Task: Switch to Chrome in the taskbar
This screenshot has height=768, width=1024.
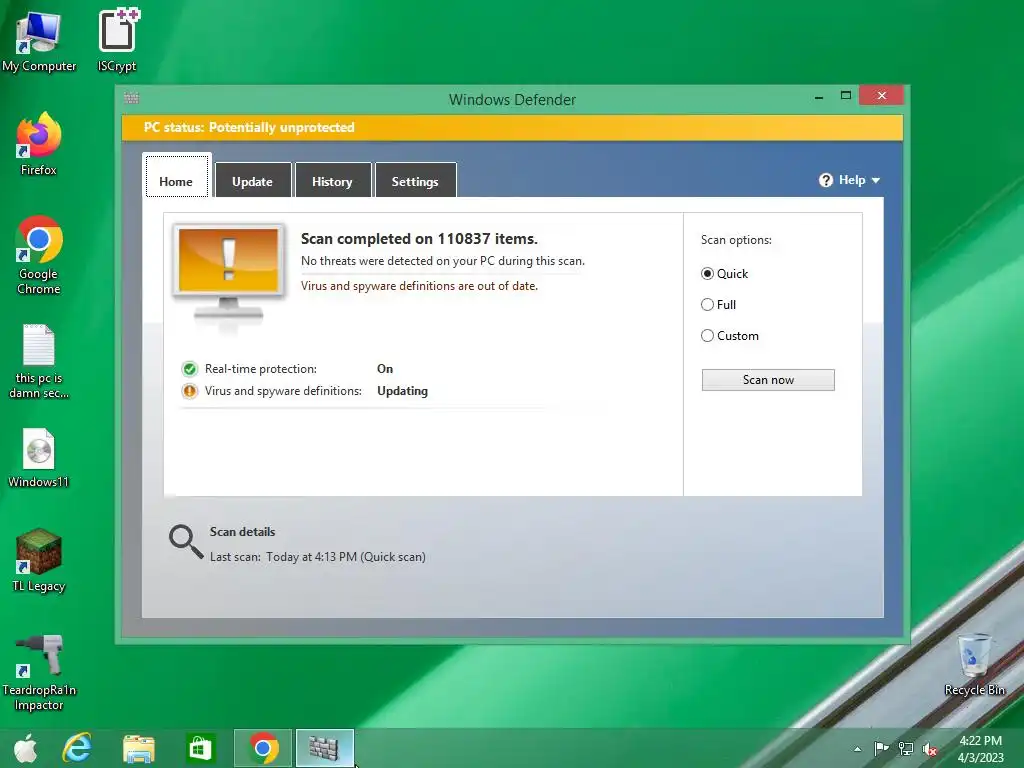Action: tap(263, 748)
